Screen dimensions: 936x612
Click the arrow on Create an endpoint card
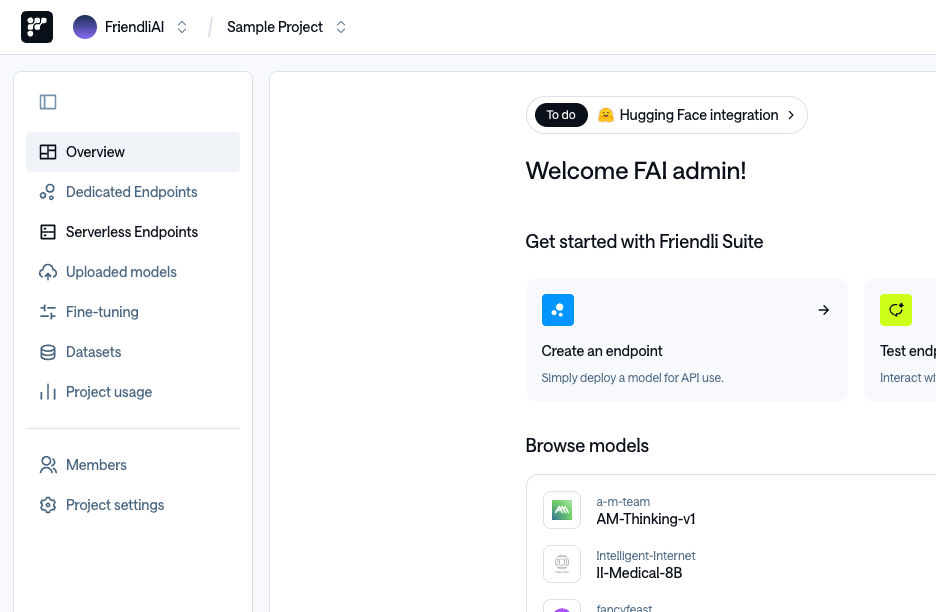point(824,310)
